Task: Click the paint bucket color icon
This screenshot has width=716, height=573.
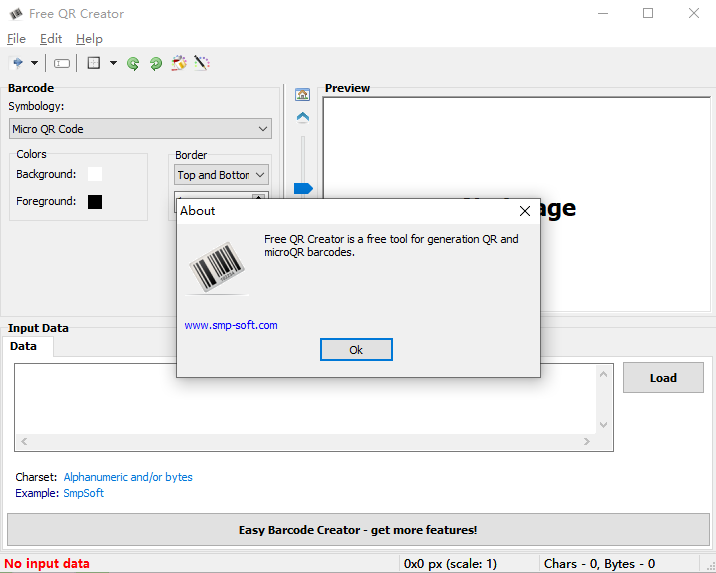Action: point(179,63)
